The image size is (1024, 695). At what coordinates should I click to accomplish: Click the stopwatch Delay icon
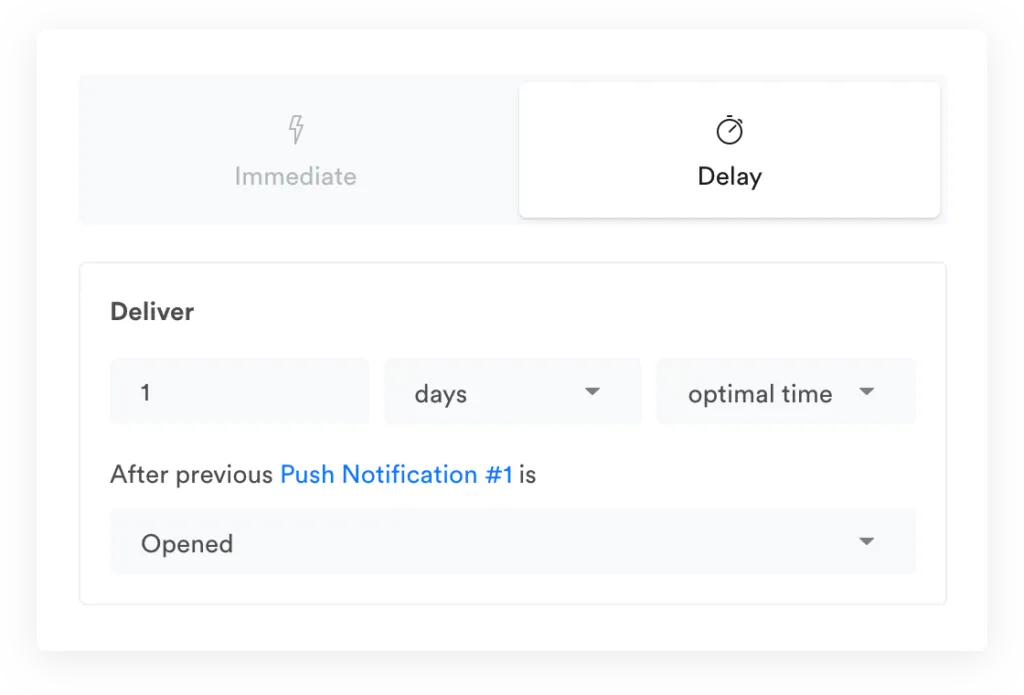[x=729, y=130]
